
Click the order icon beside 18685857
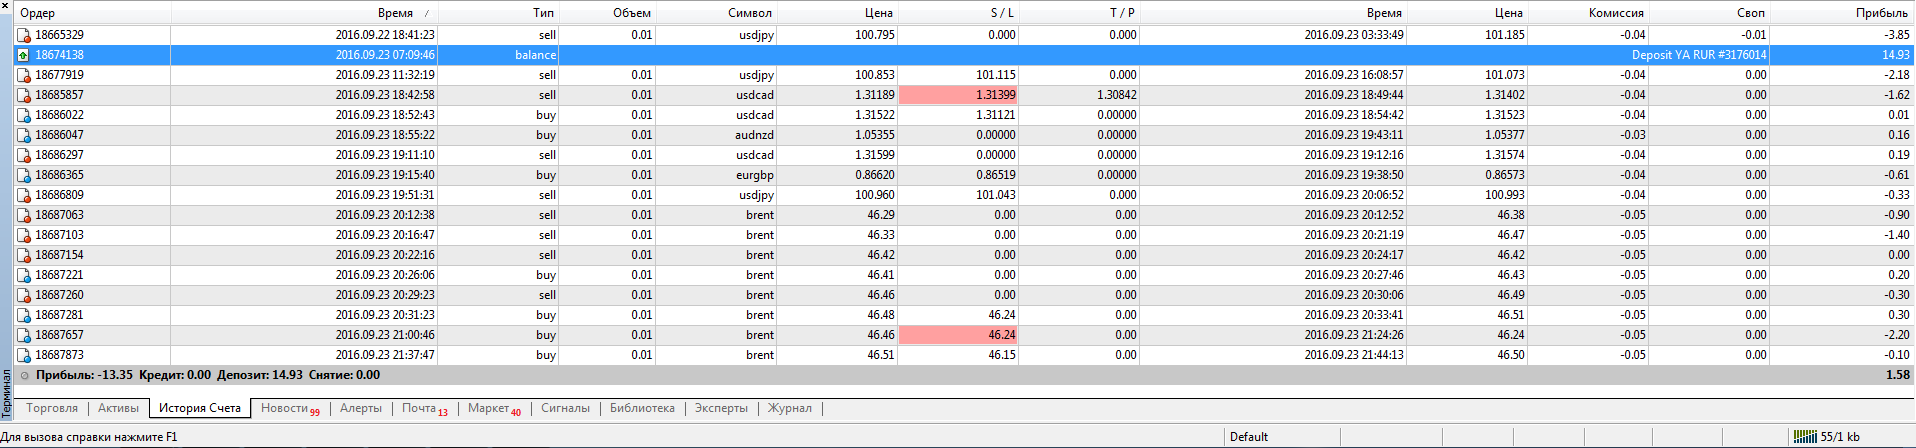pyautogui.click(x=23, y=95)
